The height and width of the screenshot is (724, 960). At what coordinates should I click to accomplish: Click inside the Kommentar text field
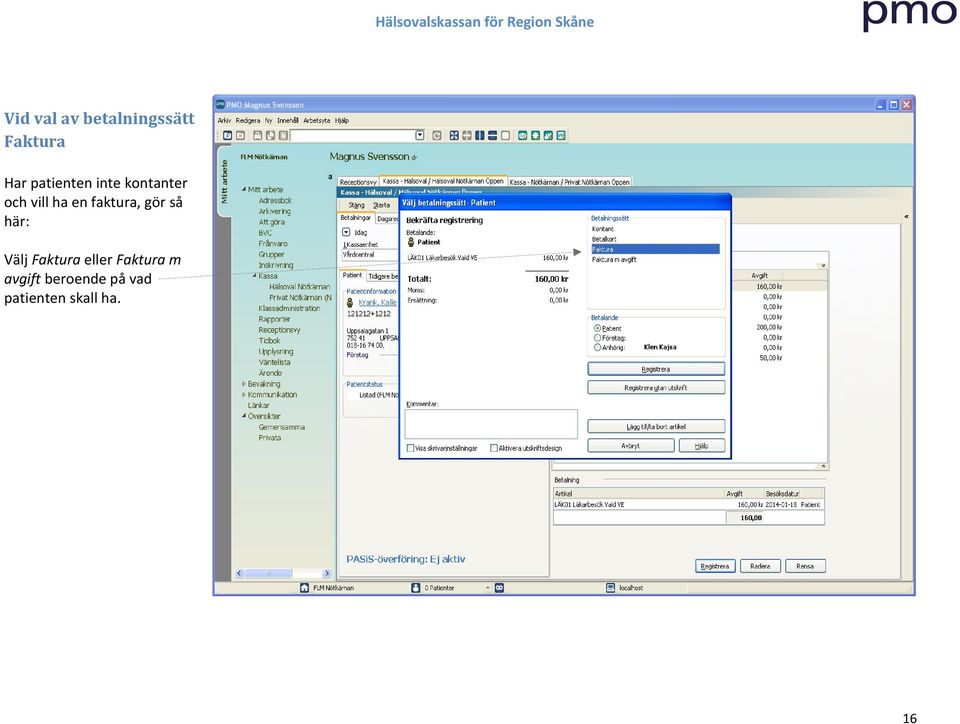(x=491, y=424)
